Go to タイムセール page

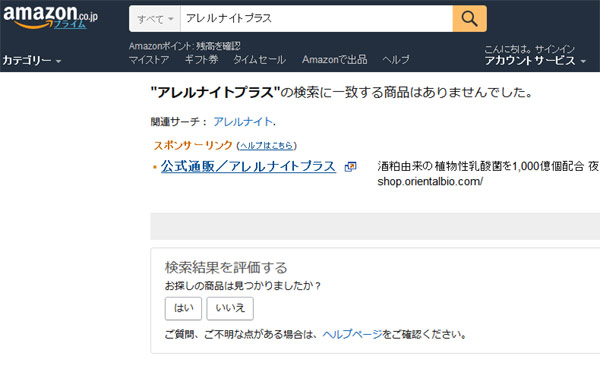click(x=259, y=59)
